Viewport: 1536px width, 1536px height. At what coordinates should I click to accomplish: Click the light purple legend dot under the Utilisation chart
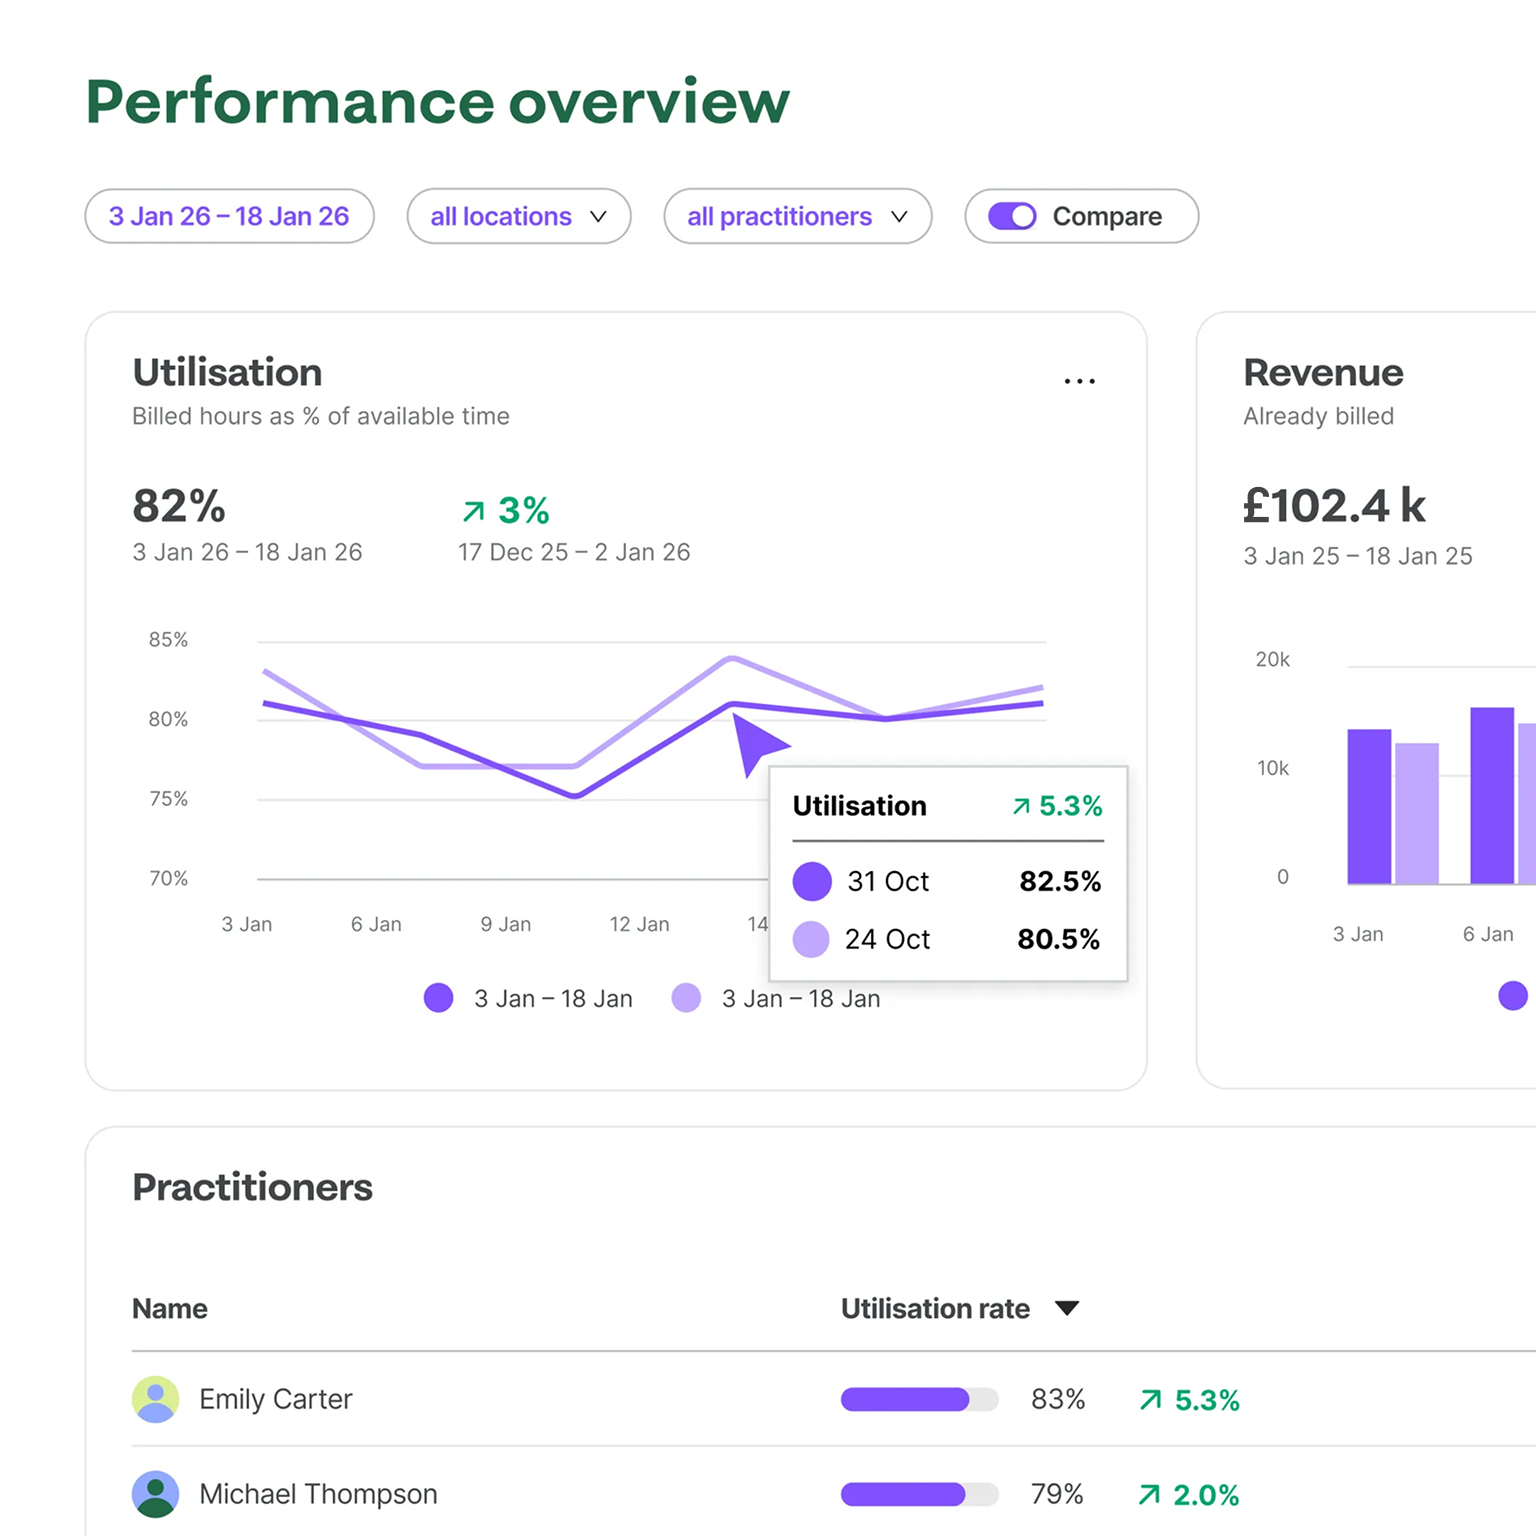click(x=686, y=998)
